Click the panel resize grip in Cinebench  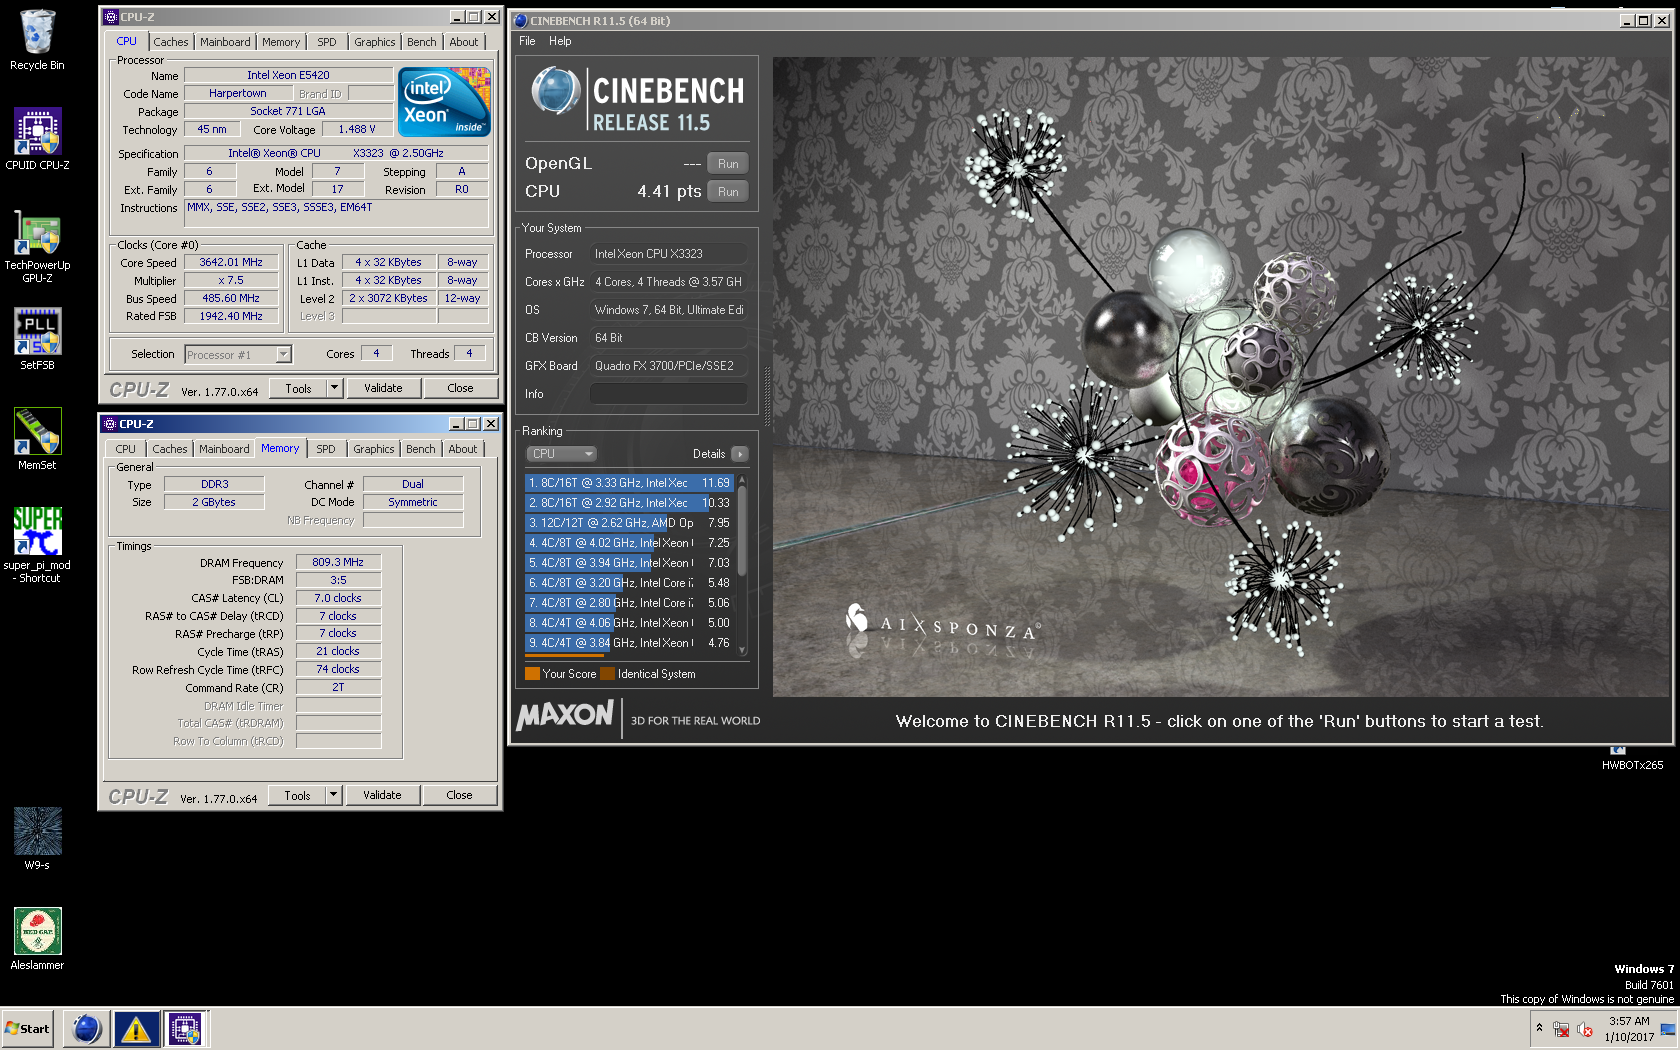pyautogui.click(x=767, y=398)
